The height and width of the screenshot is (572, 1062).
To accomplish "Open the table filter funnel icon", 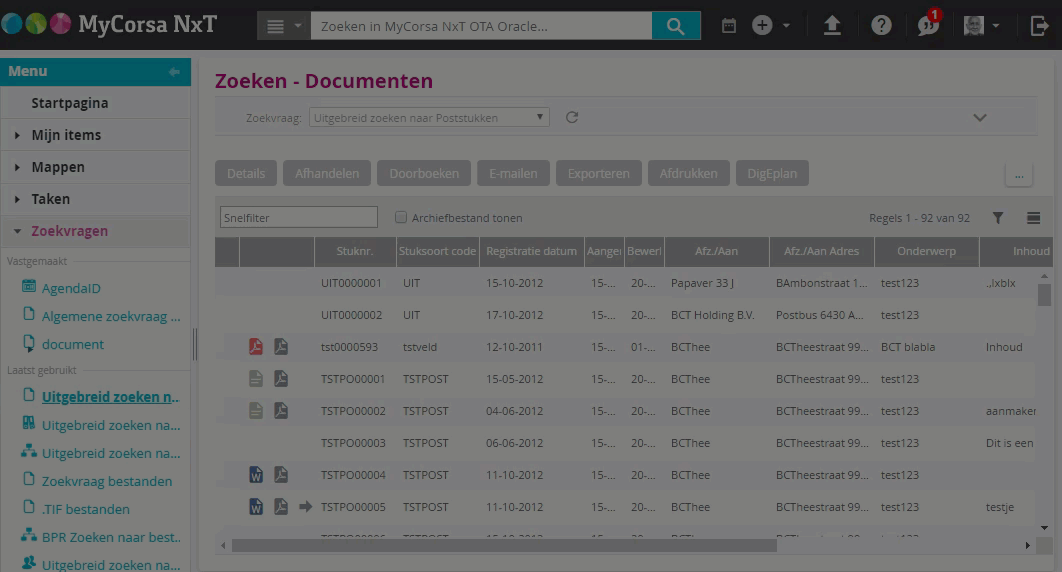I will pyautogui.click(x=998, y=218).
